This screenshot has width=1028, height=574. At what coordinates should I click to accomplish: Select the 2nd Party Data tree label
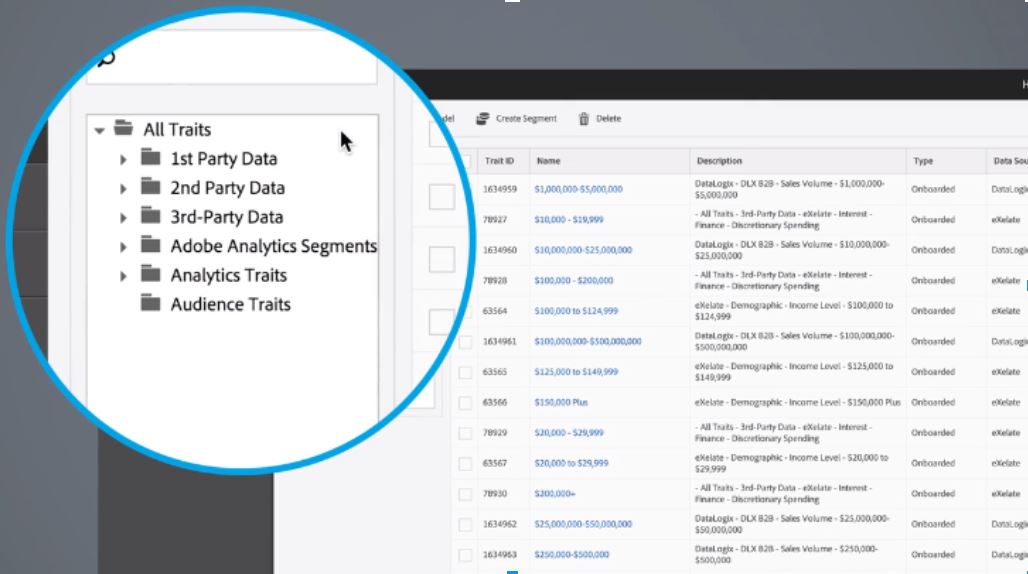(x=227, y=188)
